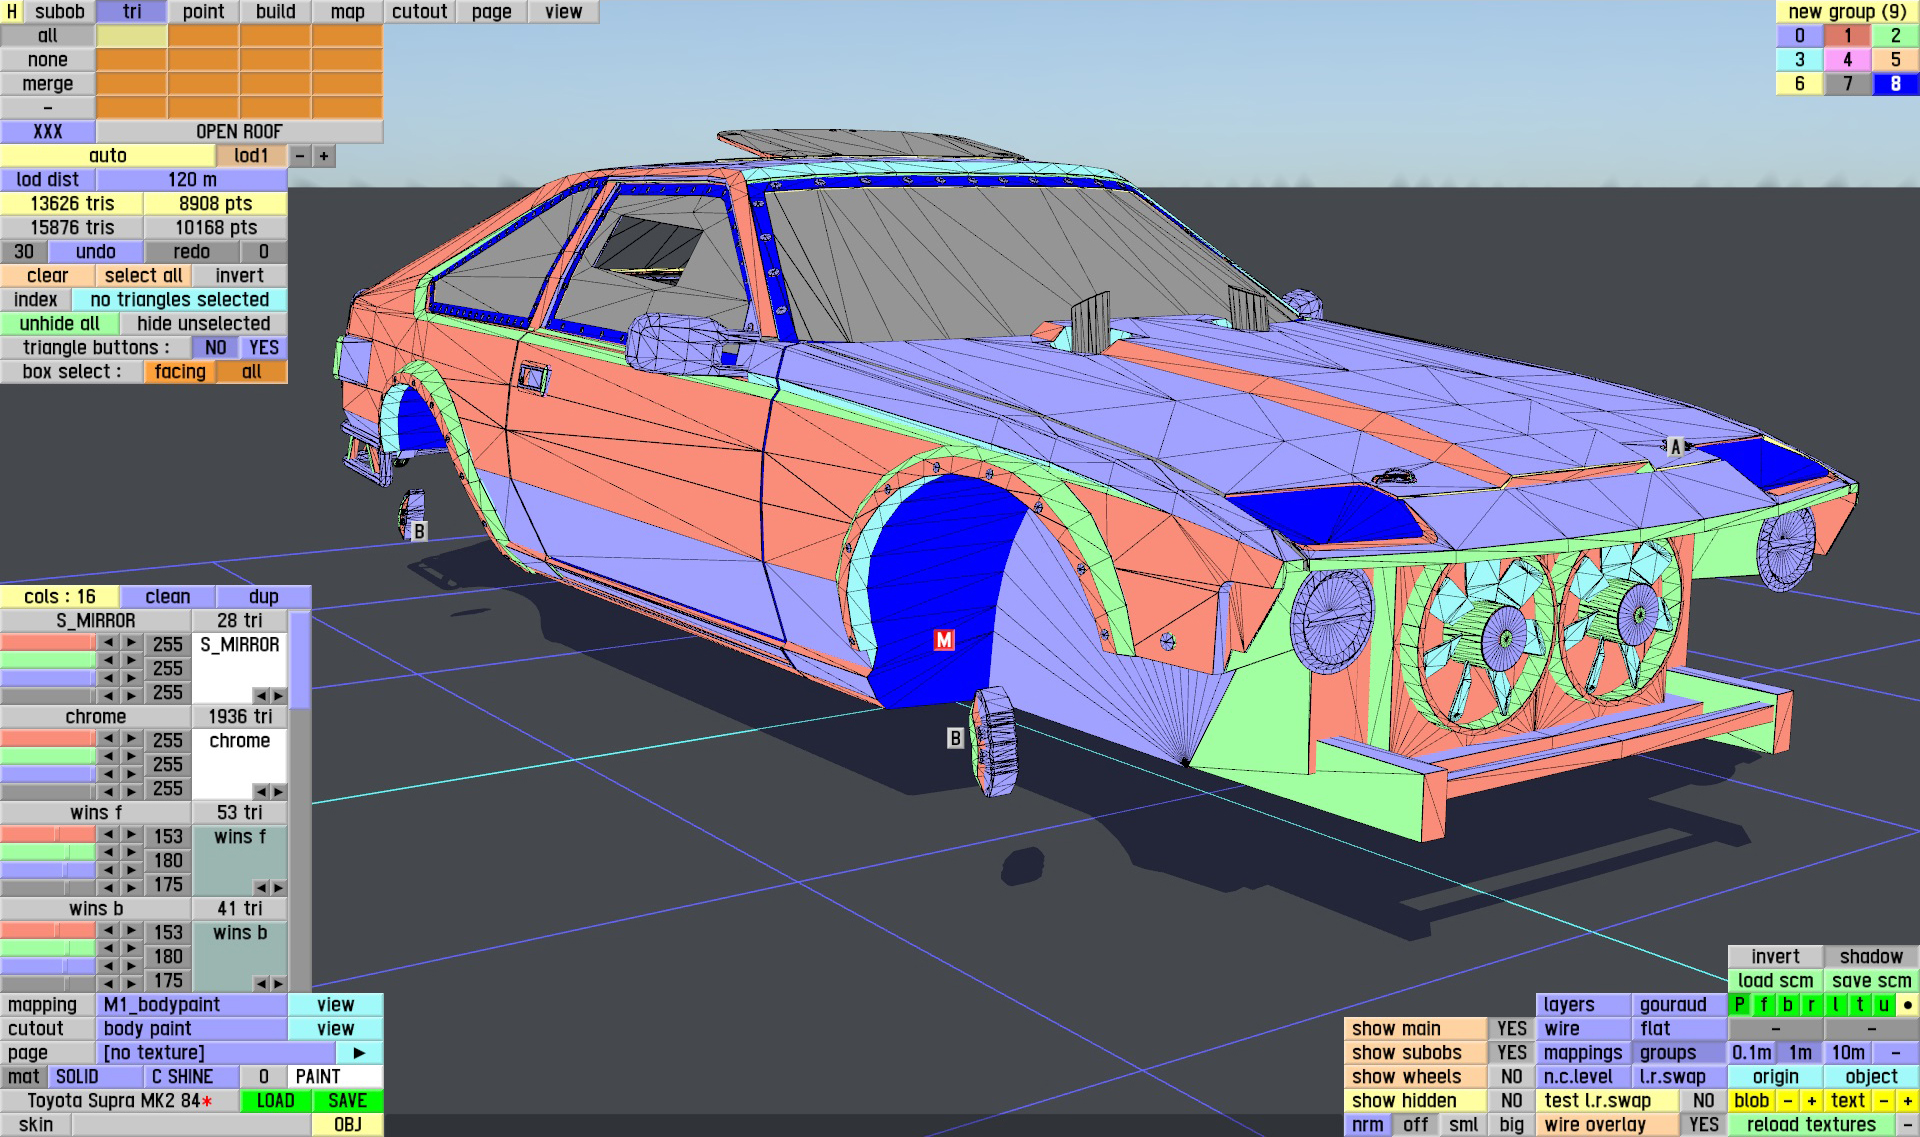Click the lod minus stepper button
Image resolution: width=1920 pixels, height=1137 pixels.
point(299,156)
